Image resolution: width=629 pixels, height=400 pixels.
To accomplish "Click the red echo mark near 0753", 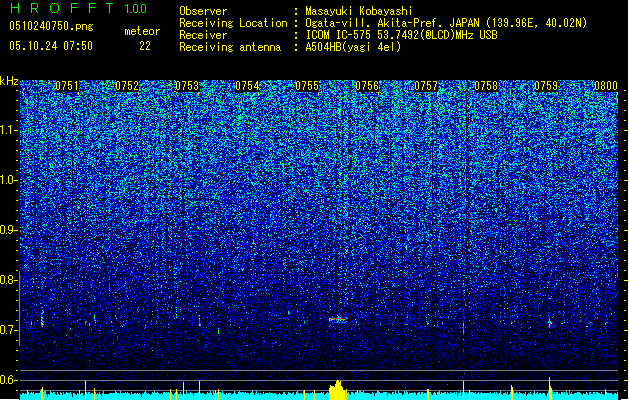I will tap(199, 321).
